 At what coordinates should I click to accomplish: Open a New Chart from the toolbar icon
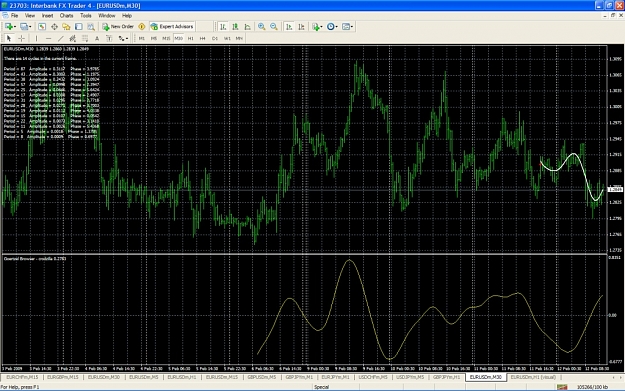pos(8,27)
